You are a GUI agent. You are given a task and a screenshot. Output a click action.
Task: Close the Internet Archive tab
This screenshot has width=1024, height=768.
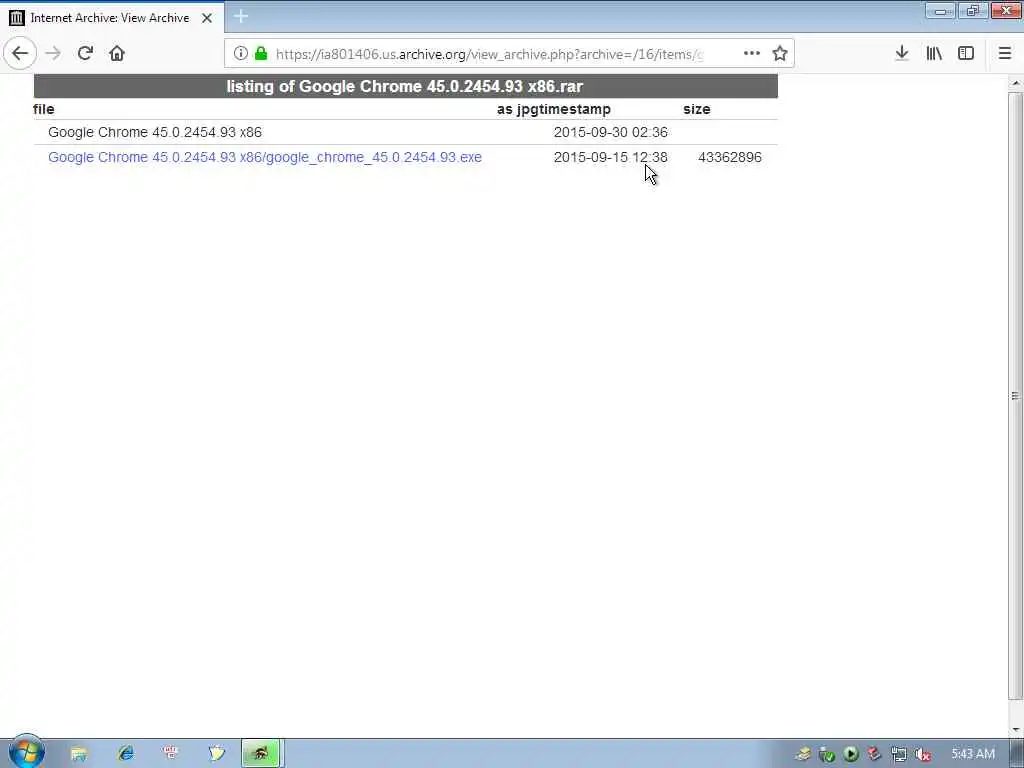coord(207,18)
